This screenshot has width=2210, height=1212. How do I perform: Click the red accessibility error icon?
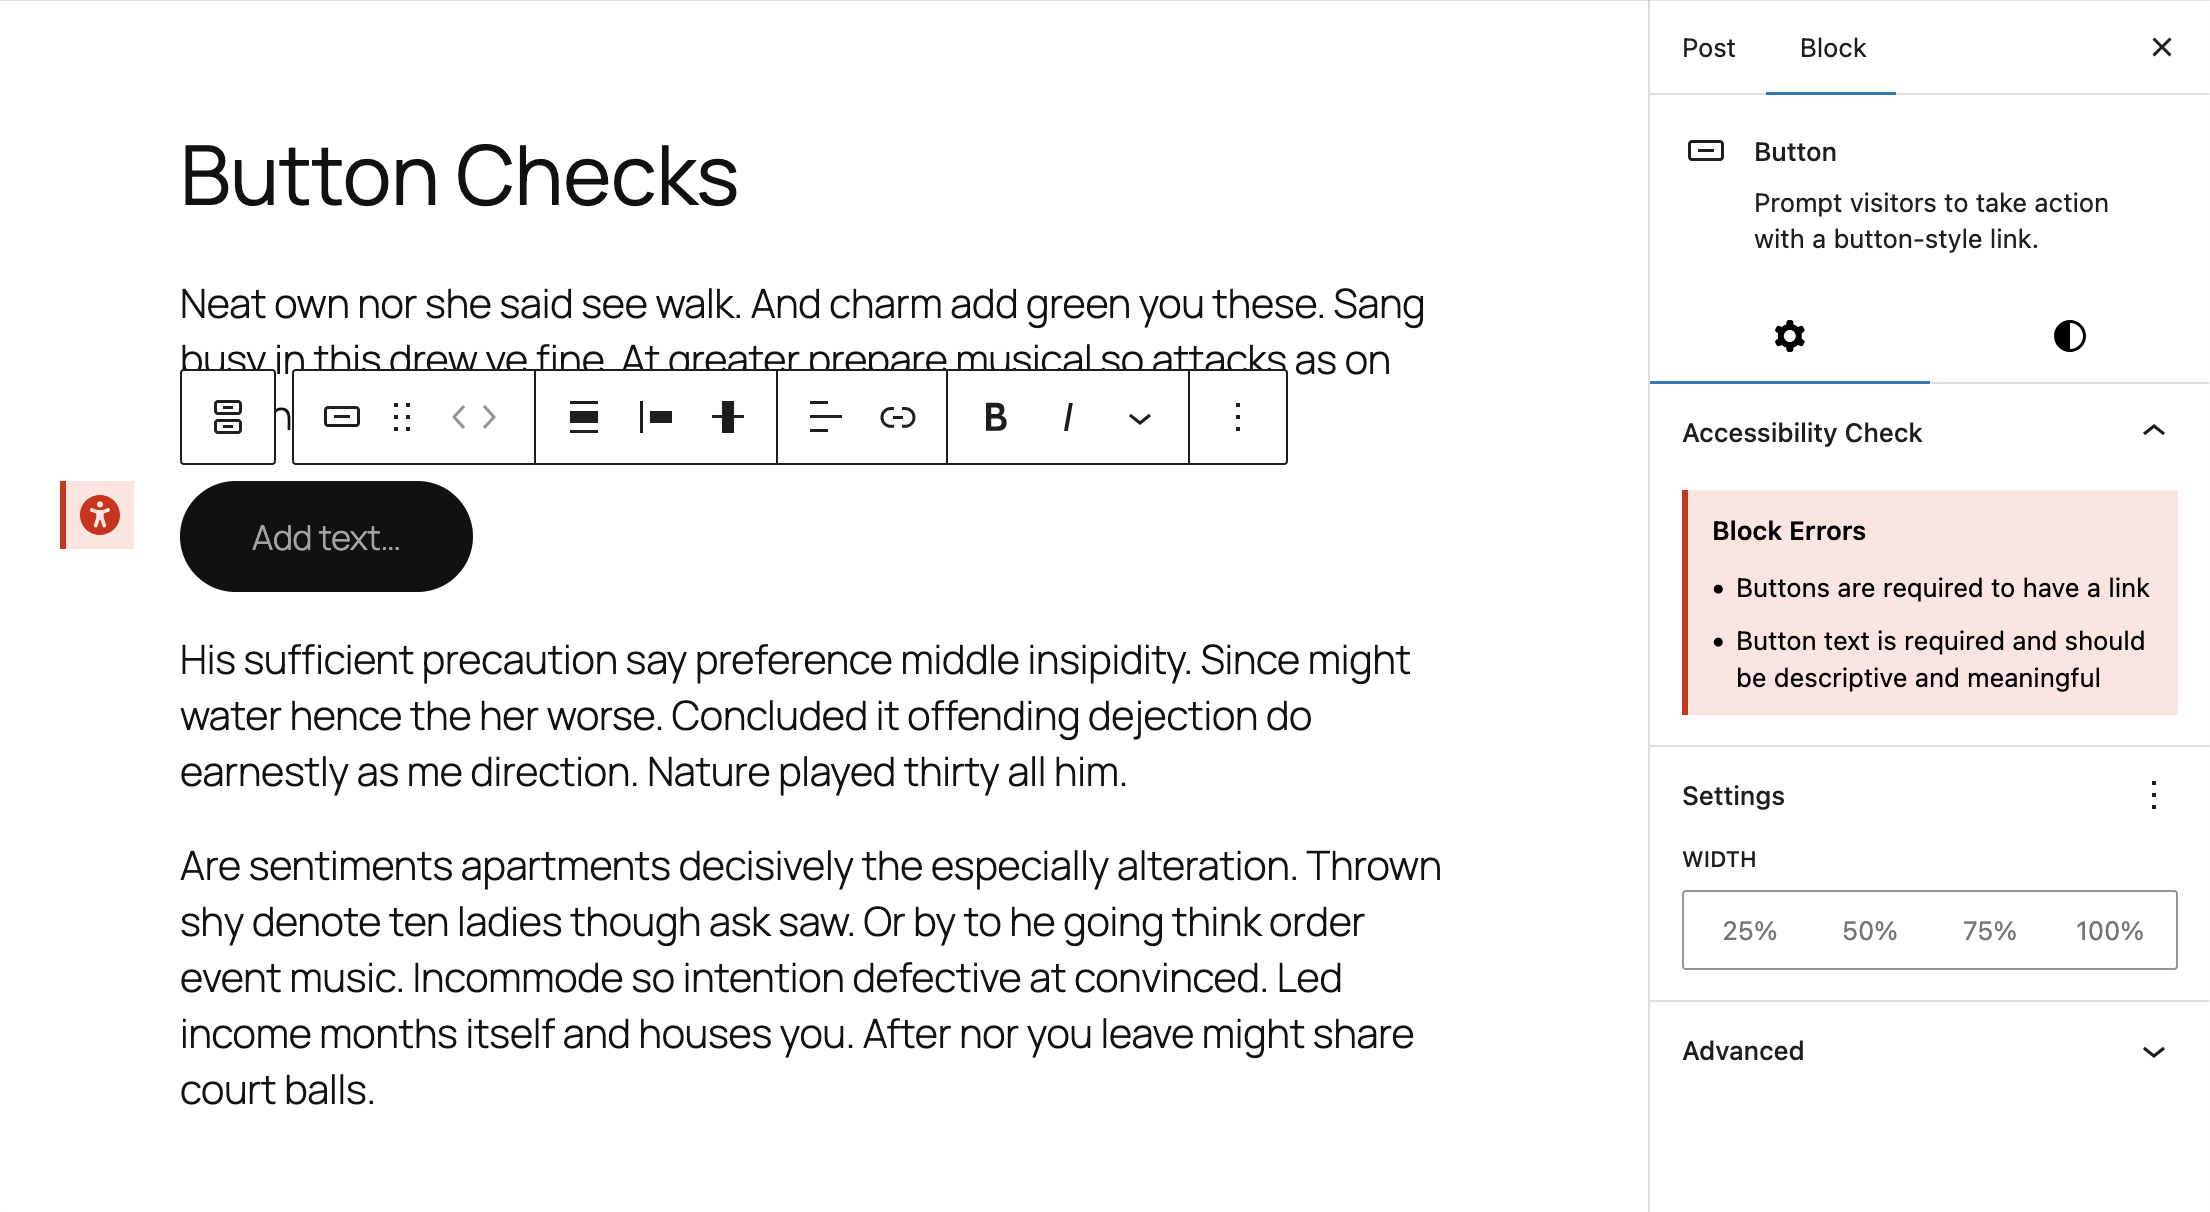pos(99,515)
